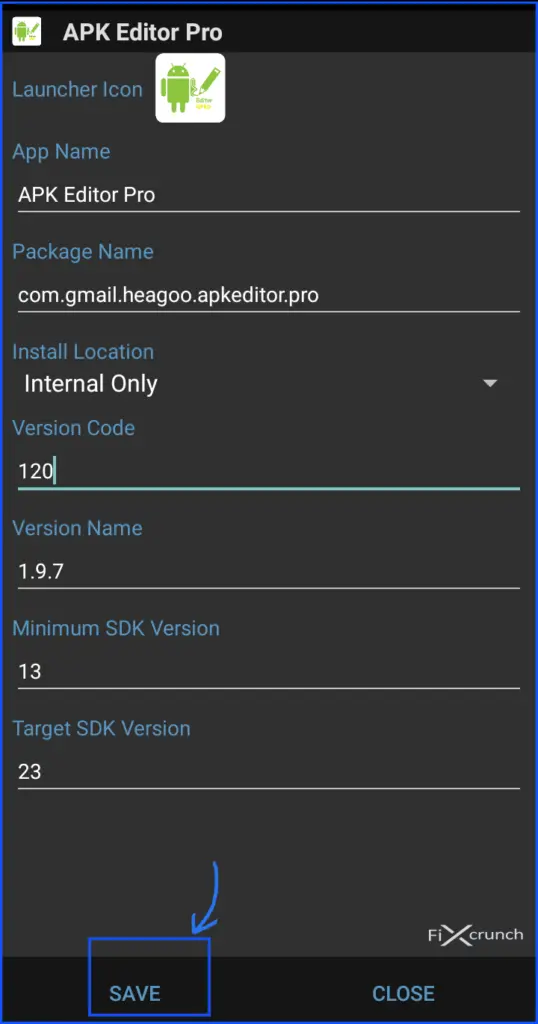Viewport: 538px width, 1024px height.
Task: Tap the Minimum SDK Version field showing 13
Action: (x=268, y=671)
